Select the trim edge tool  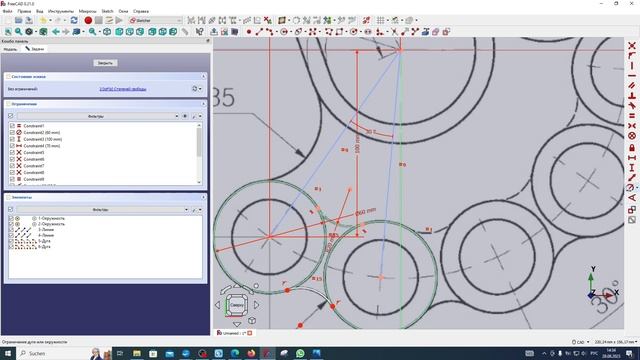click(x=394, y=31)
